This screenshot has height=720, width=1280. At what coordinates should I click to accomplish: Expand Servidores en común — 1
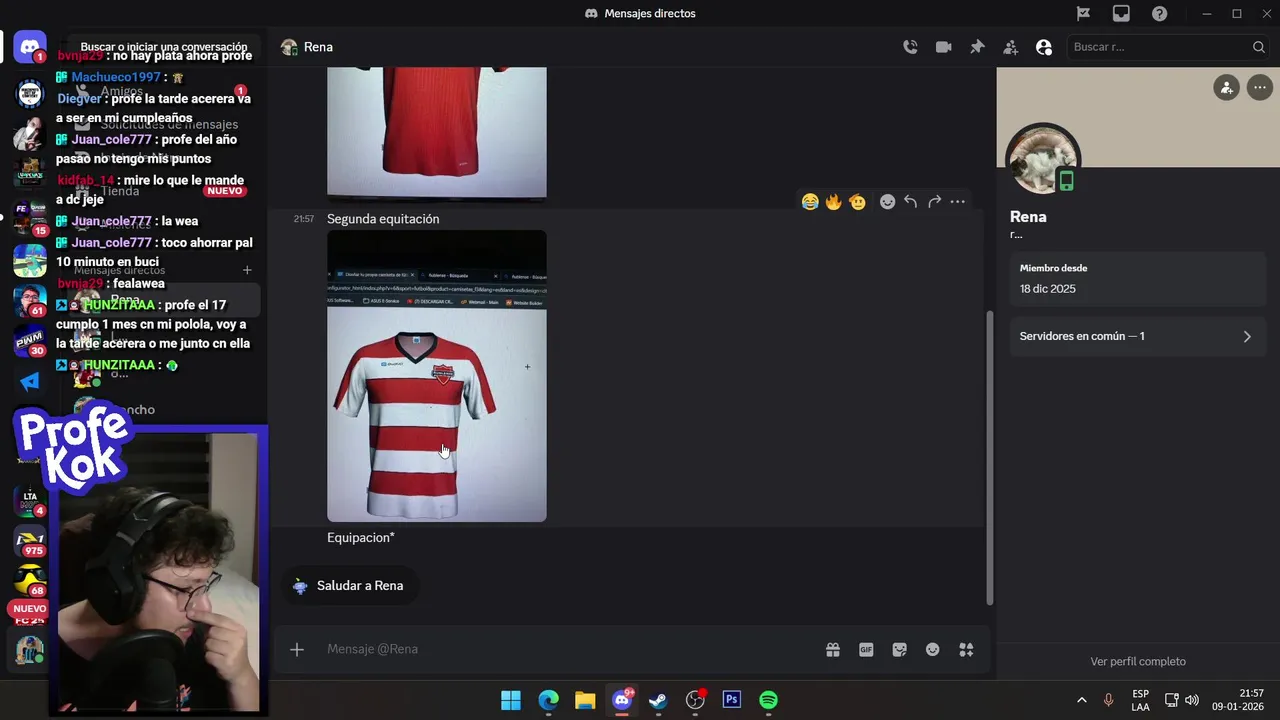[1136, 337]
